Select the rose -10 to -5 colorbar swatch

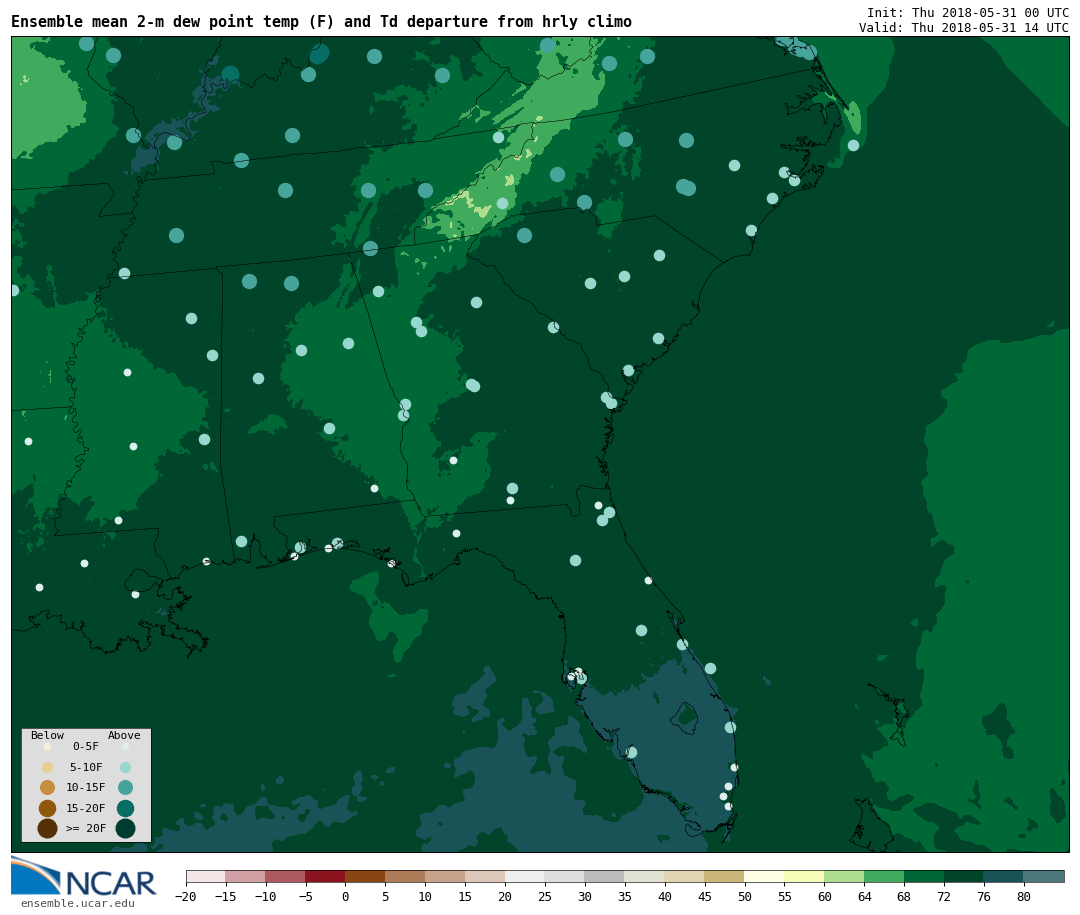click(285, 876)
